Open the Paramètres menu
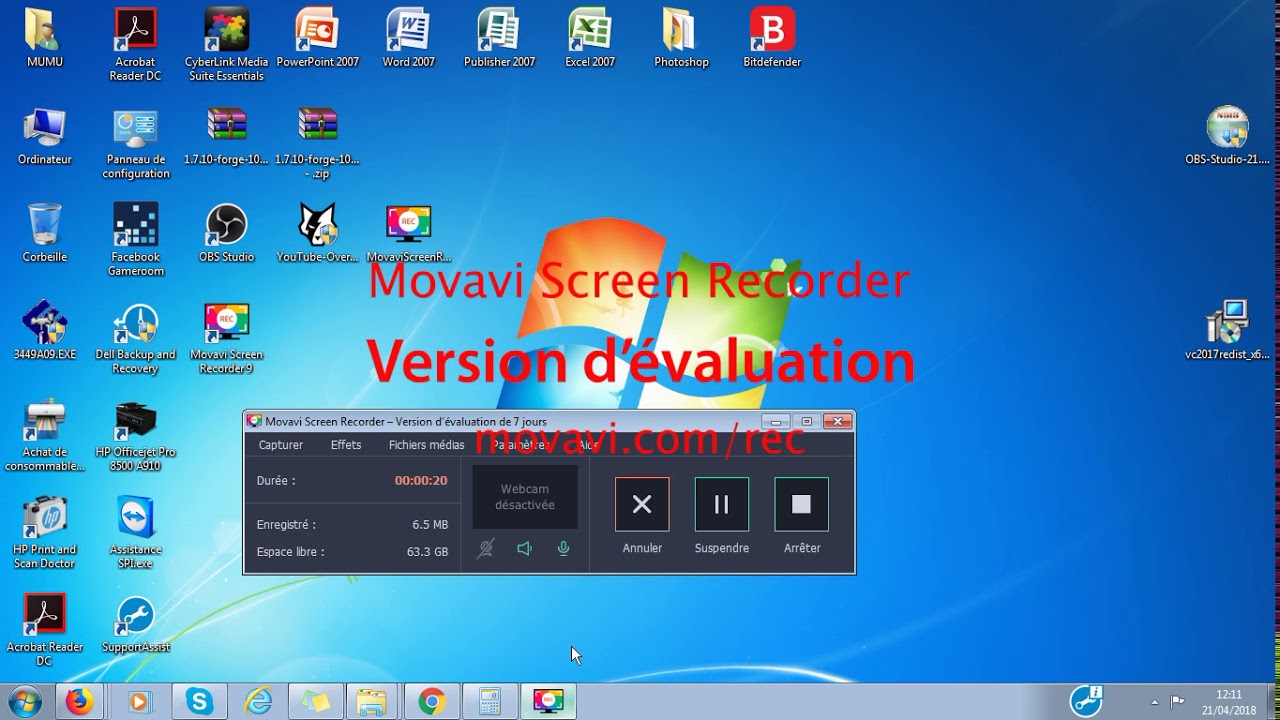 (520, 445)
